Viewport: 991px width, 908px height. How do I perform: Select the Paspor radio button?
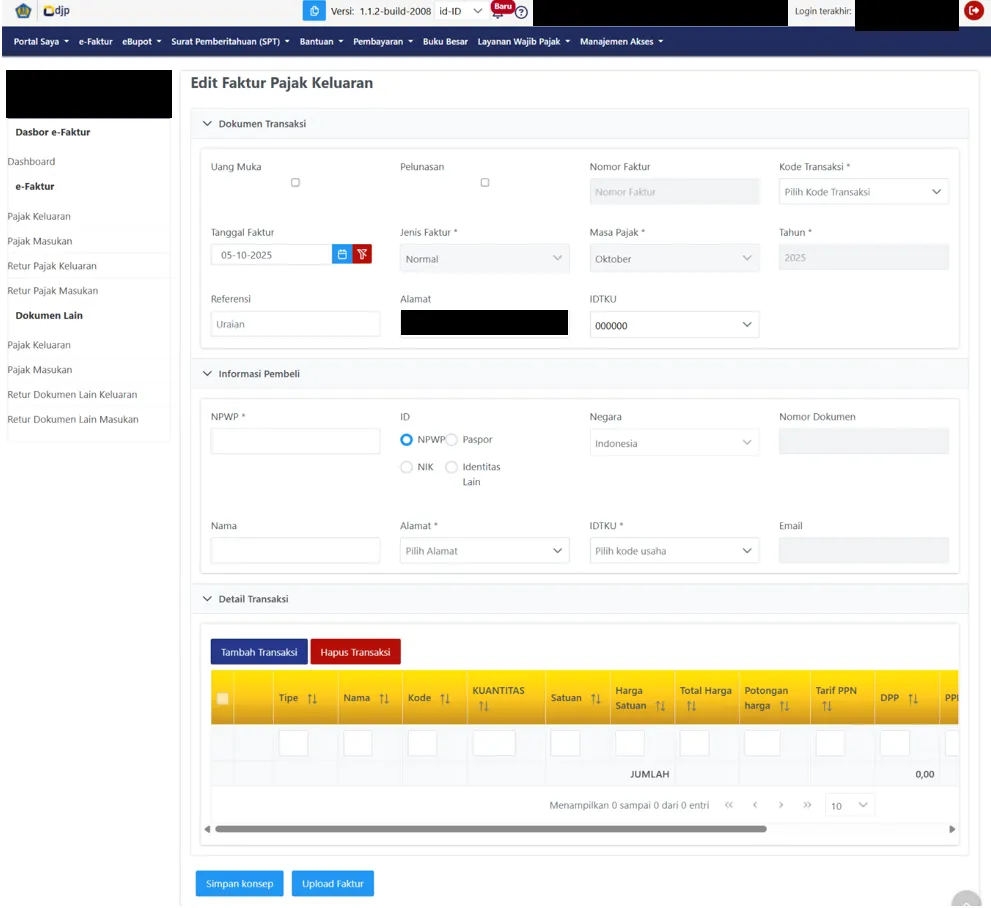[x=452, y=440]
